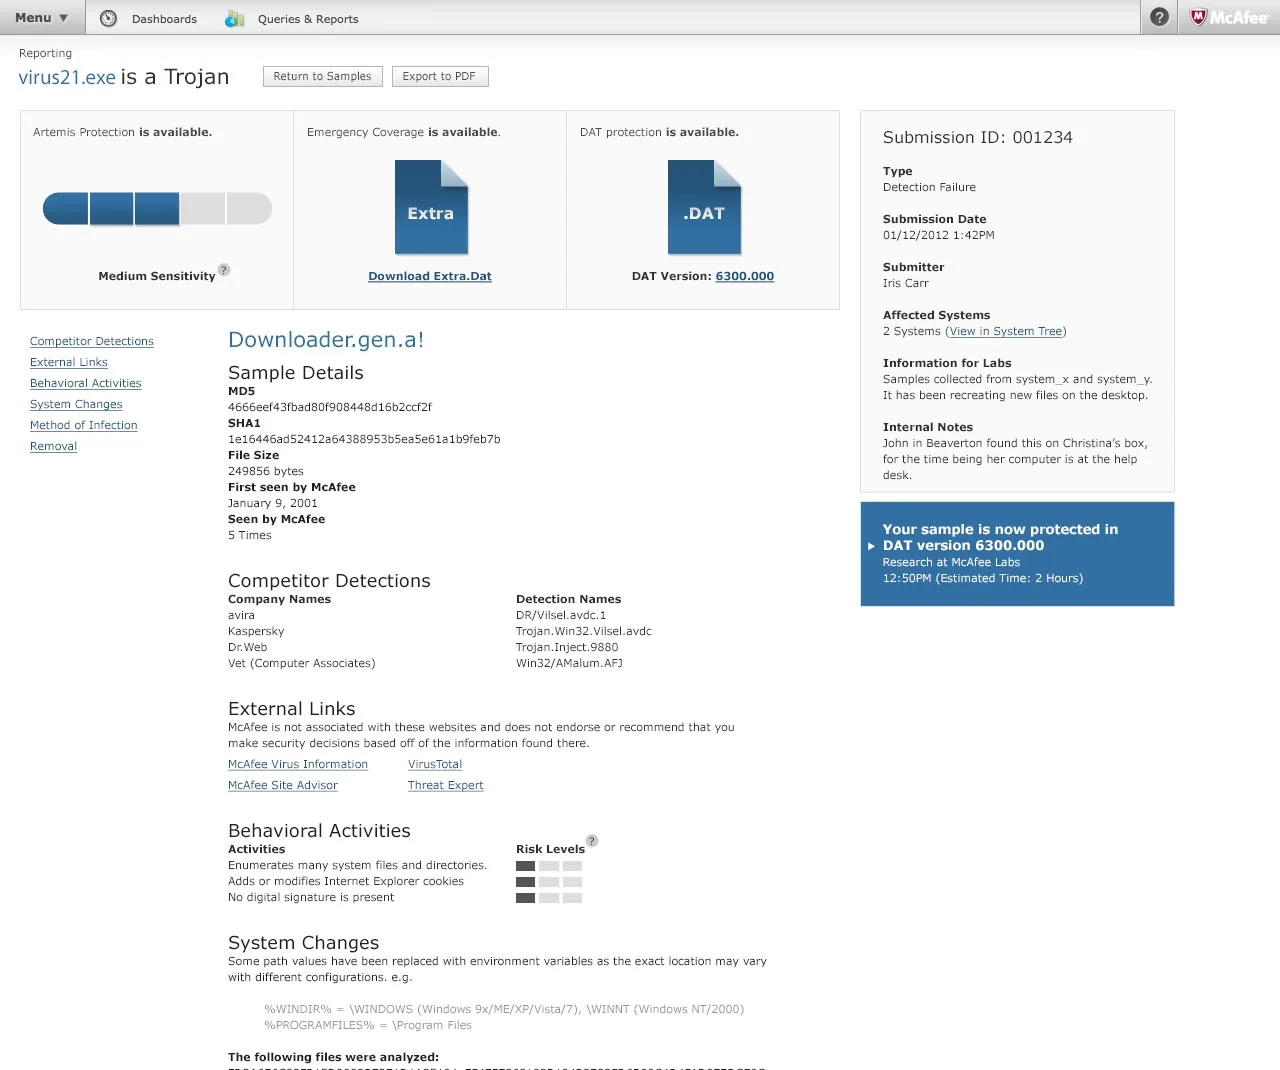Image resolution: width=1280 pixels, height=1070 pixels.
Task: Click the first risk level indicator bar
Action: click(525, 866)
